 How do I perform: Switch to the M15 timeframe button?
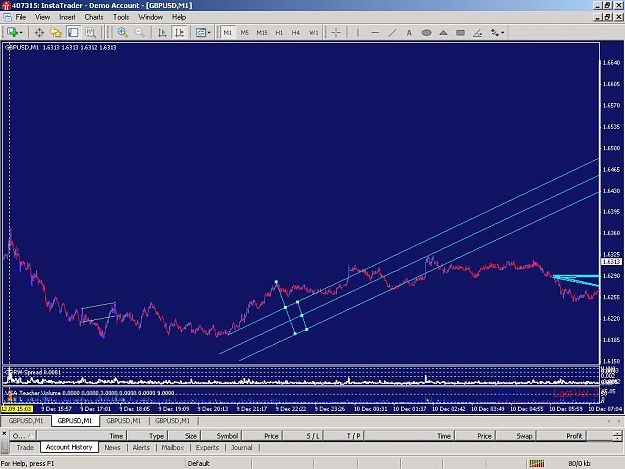[x=262, y=33]
